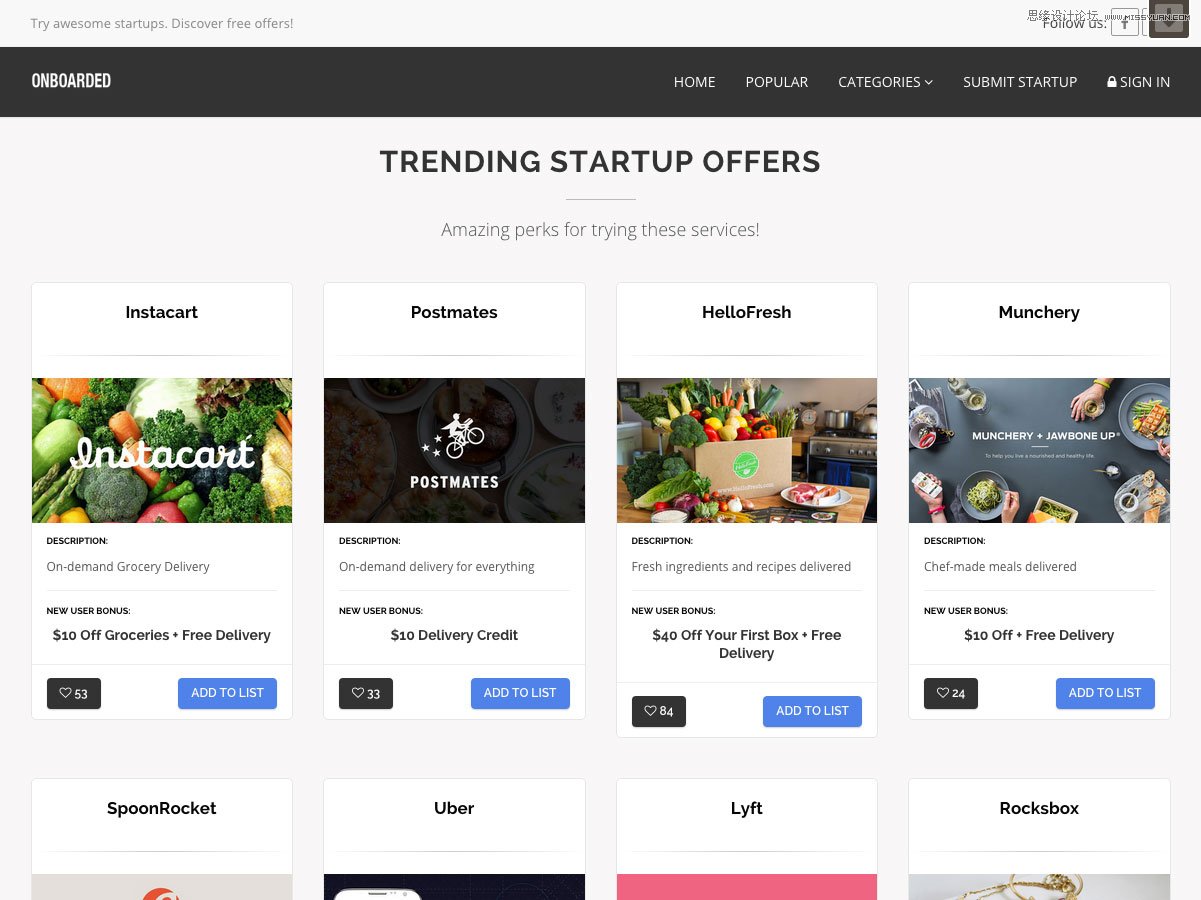Add HelloFresh to list
1201x900 pixels.
(x=812, y=711)
